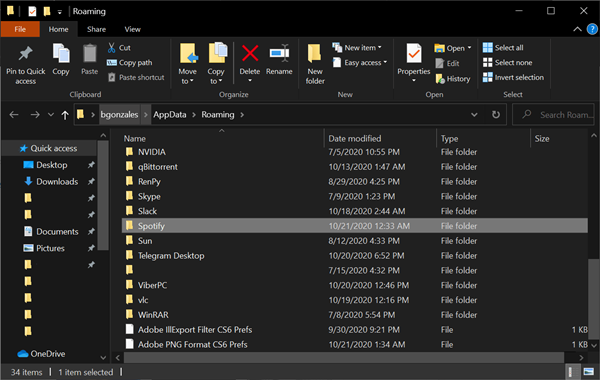
Task: Select Quick access in navigation pane
Action: click(49, 148)
